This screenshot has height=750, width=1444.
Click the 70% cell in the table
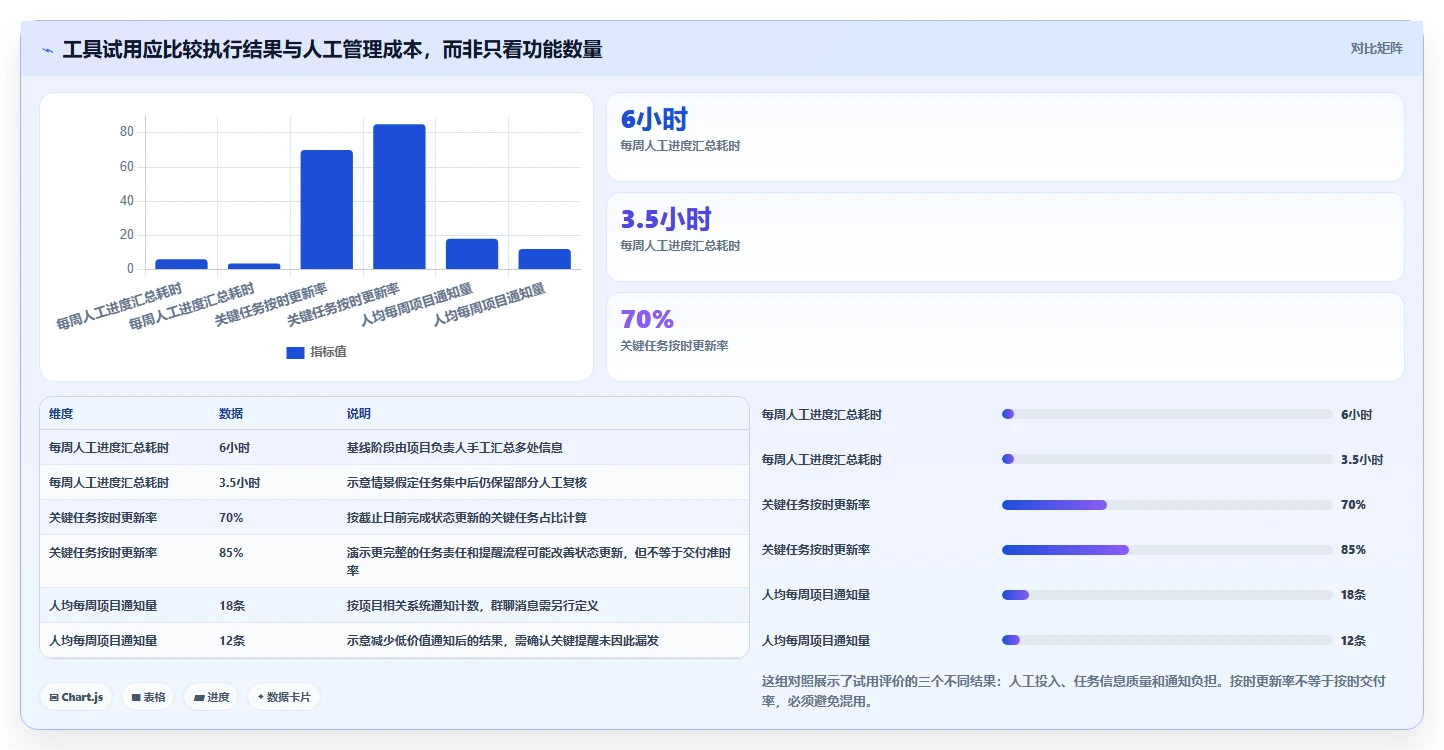[231, 518]
